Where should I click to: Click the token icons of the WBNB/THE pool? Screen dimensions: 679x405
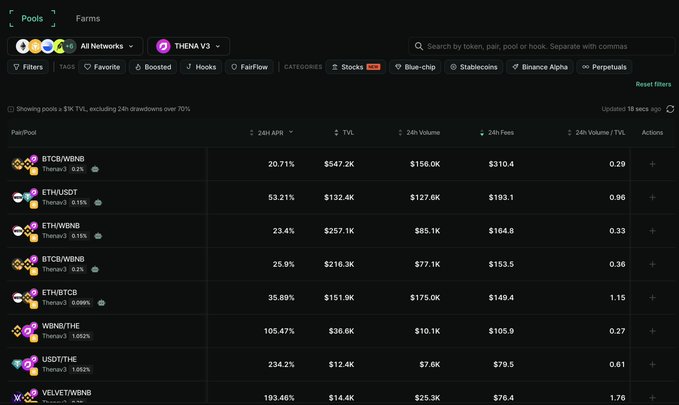(x=25, y=332)
